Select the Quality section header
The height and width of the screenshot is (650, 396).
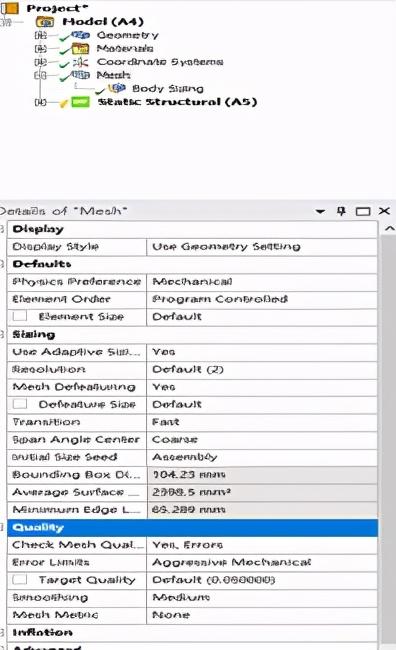(x=192, y=527)
